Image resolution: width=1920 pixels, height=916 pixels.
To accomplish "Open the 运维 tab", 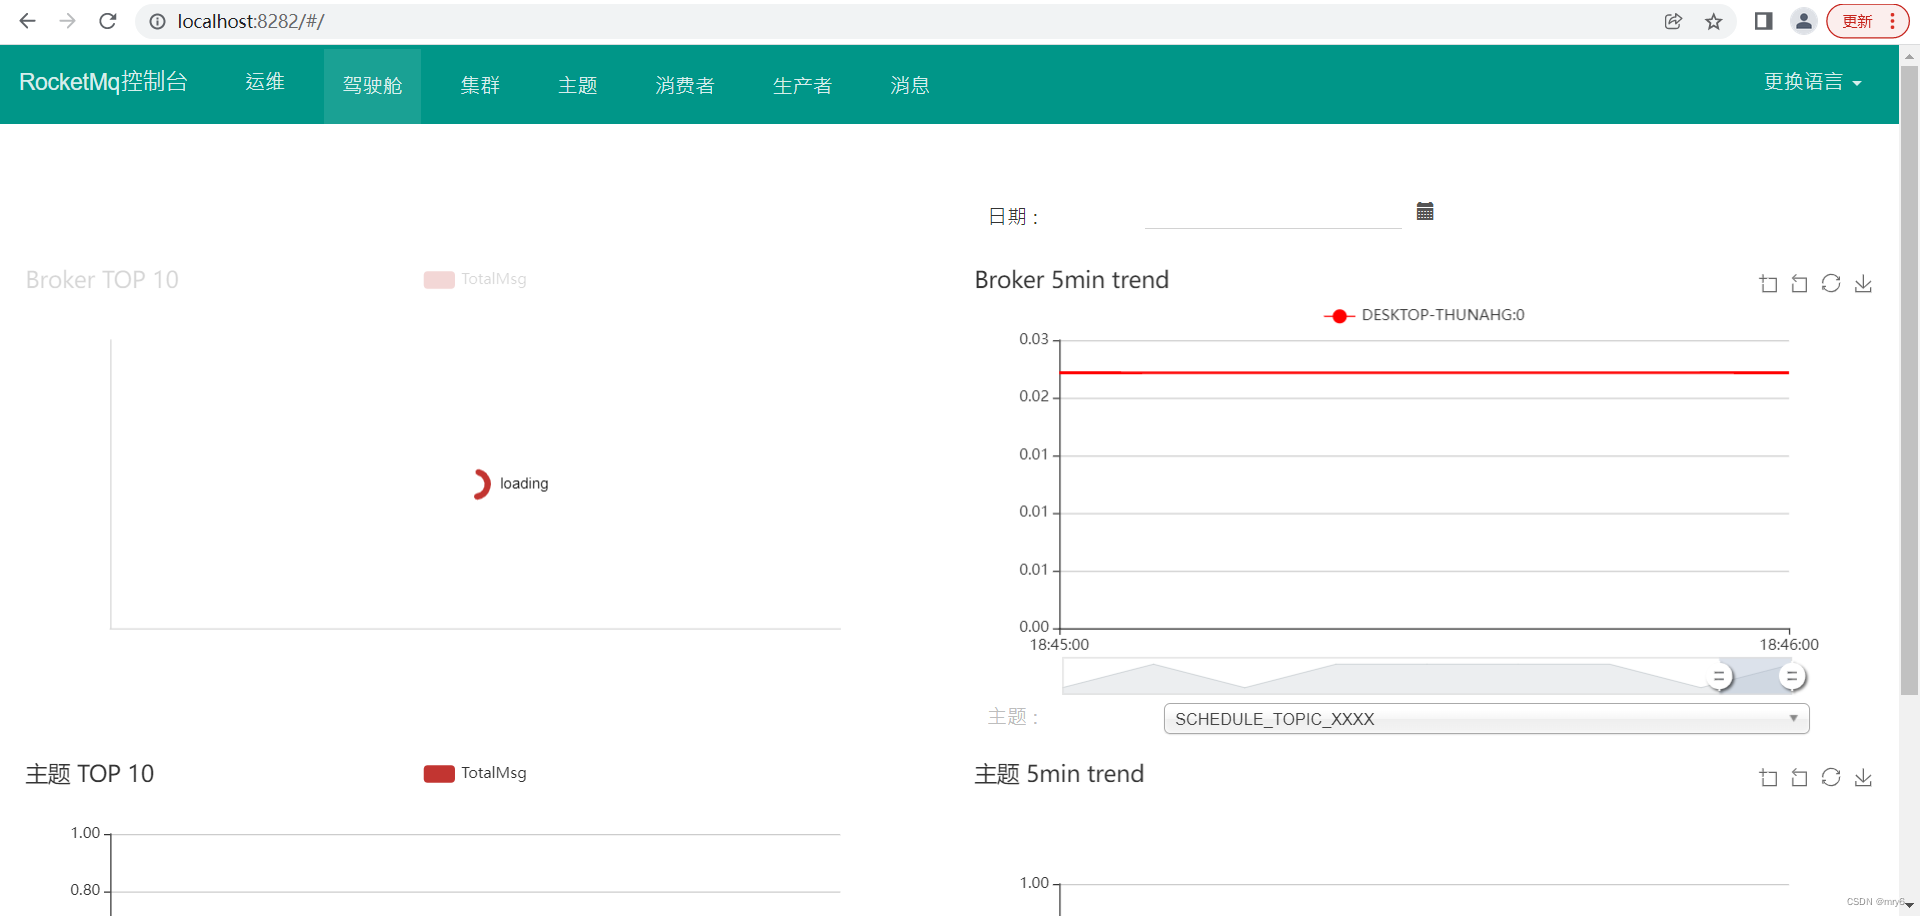I will coord(265,83).
